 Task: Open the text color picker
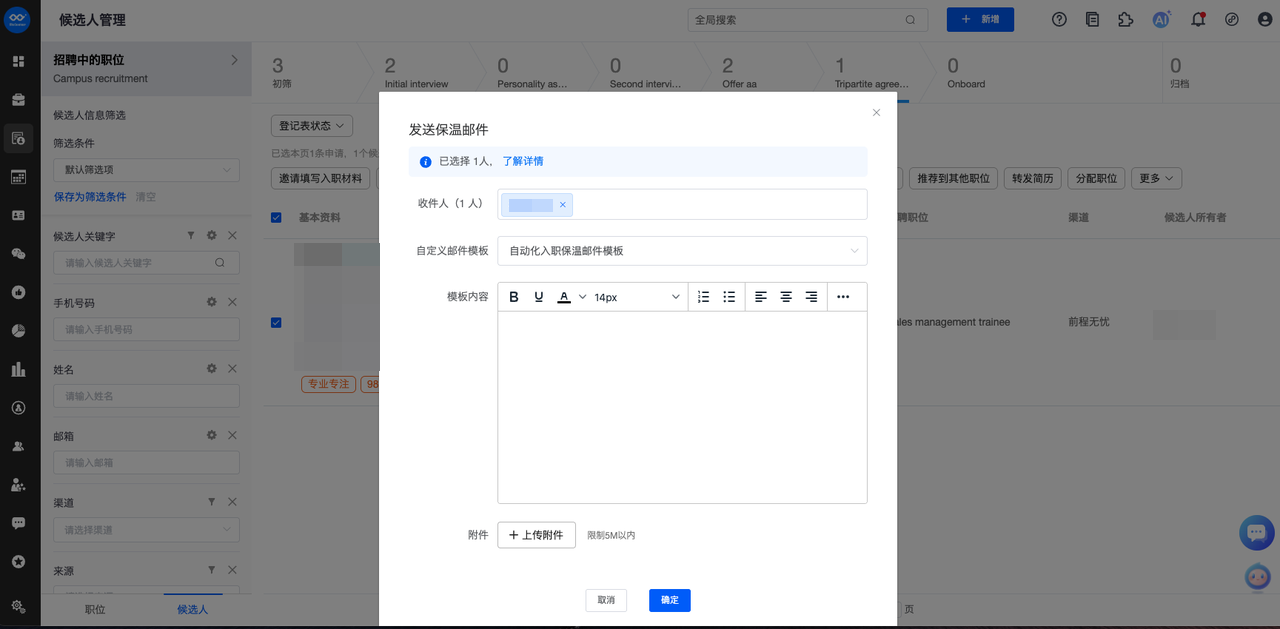[564, 297]
